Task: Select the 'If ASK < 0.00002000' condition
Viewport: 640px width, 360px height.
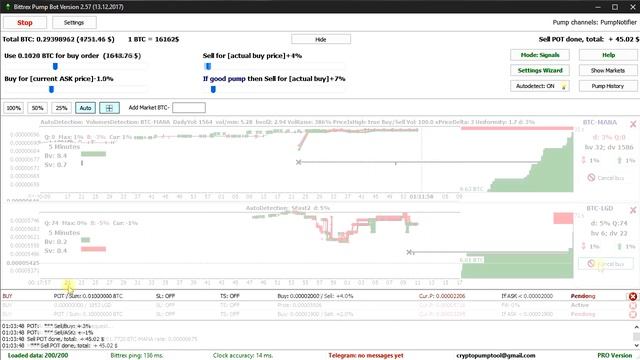Action: (527, 296)
